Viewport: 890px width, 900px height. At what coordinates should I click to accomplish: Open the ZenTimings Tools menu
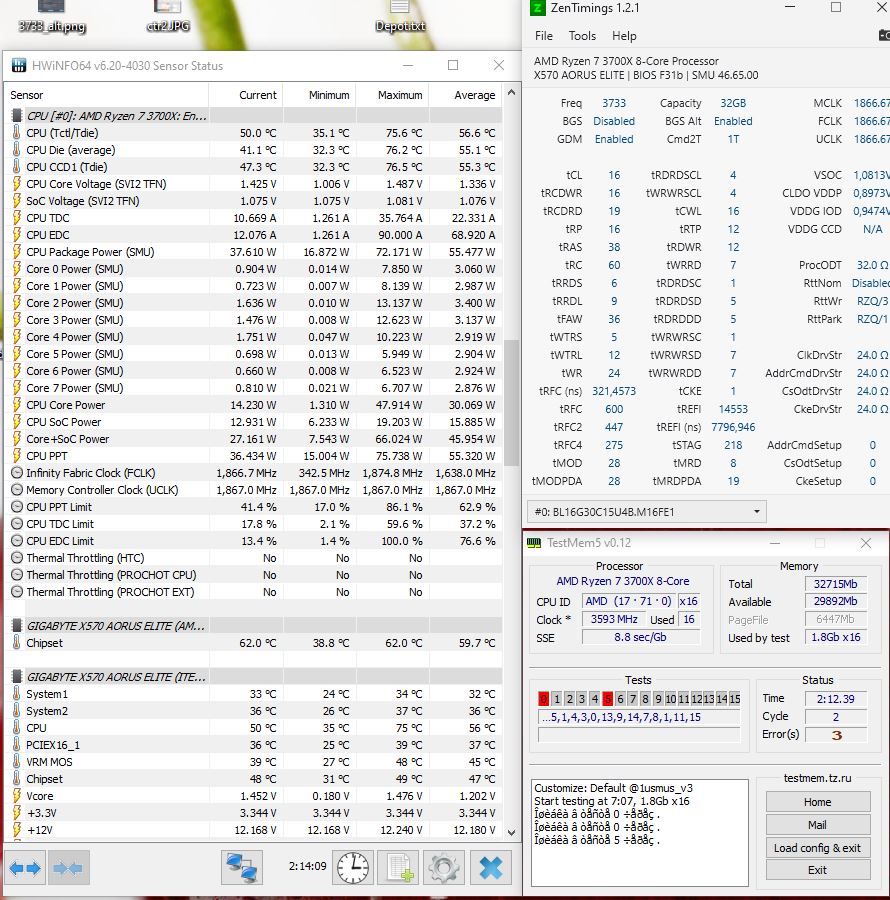click(x=582, y=36)
